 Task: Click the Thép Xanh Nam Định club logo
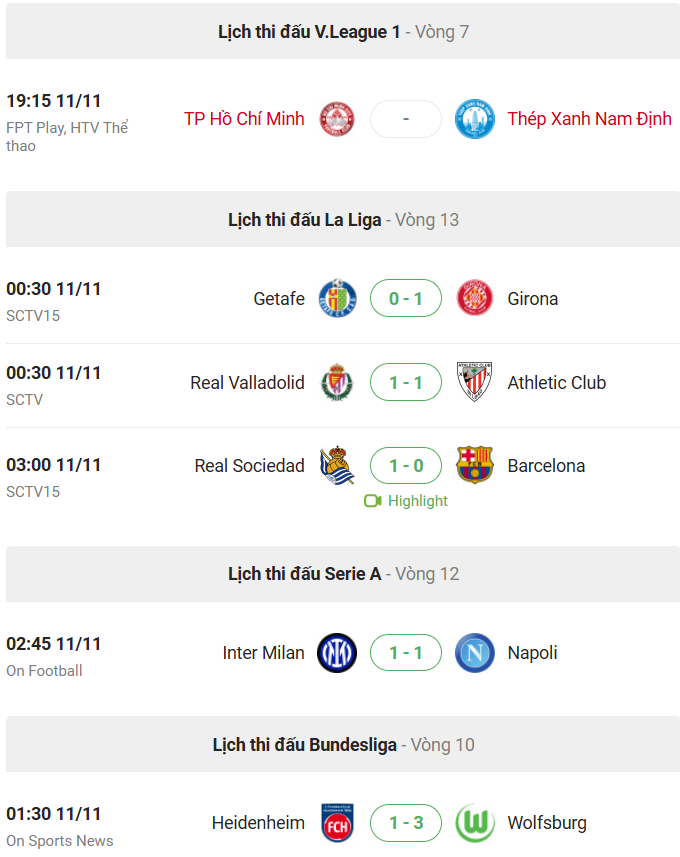click(x=474, y=119)
